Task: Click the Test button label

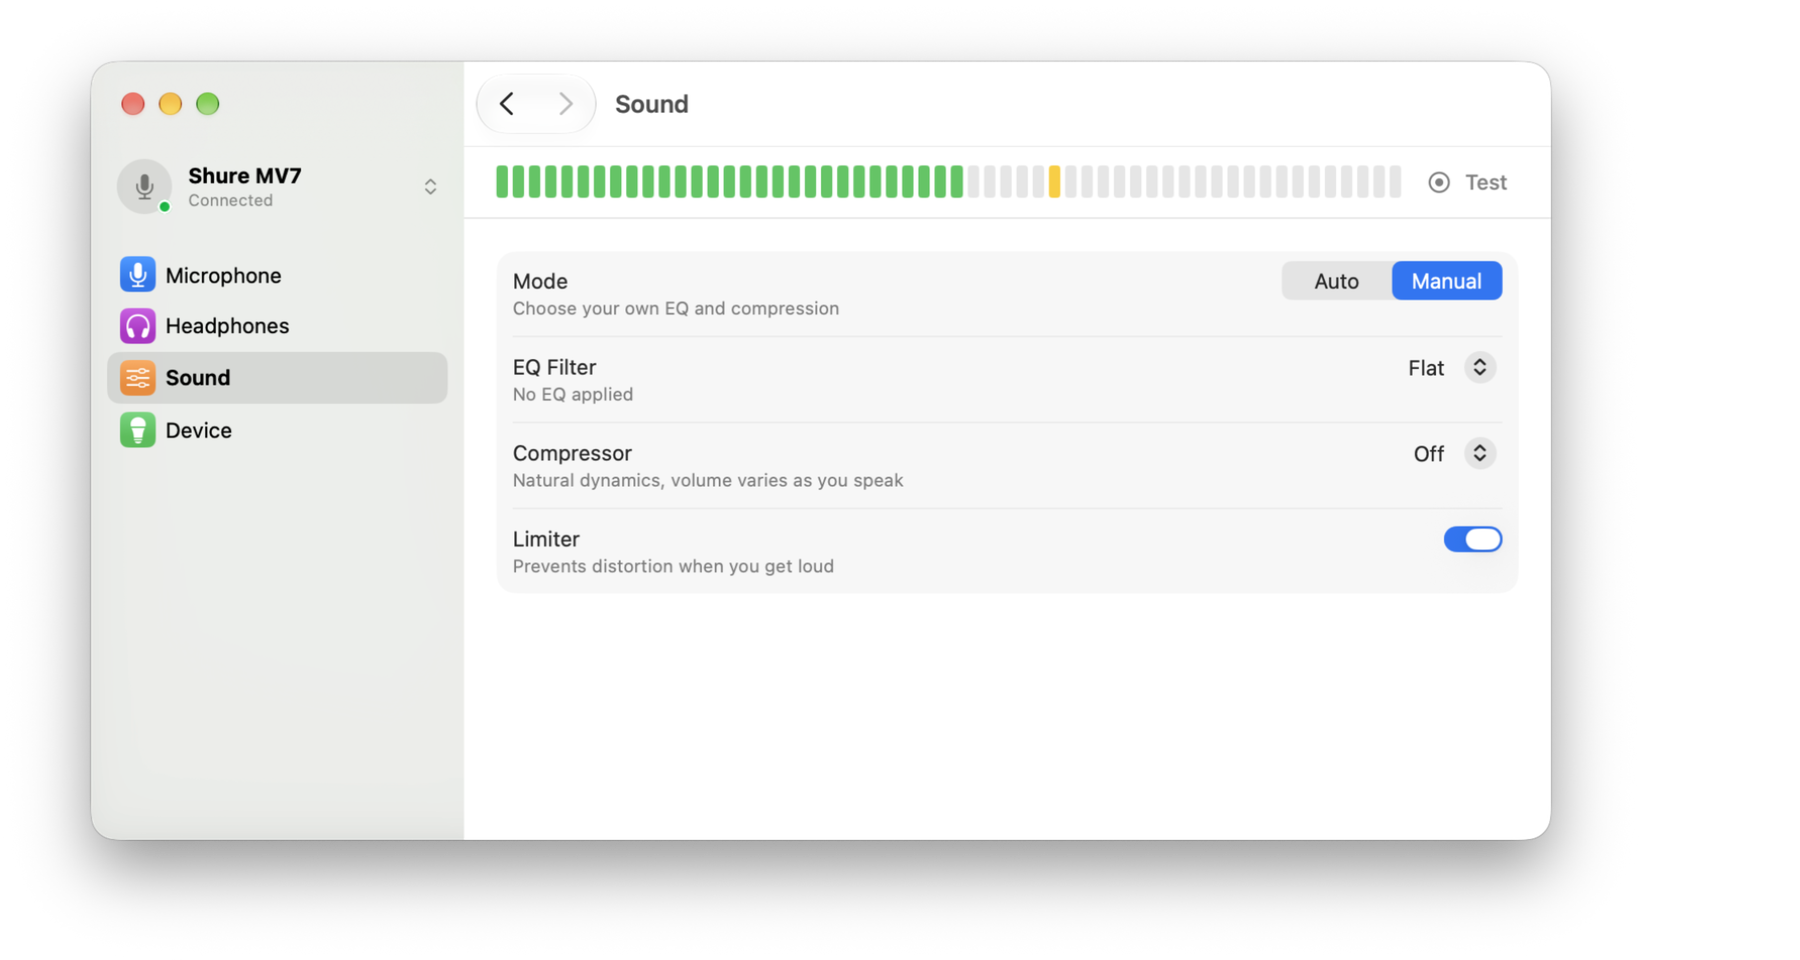Action: coord(1486,182)
